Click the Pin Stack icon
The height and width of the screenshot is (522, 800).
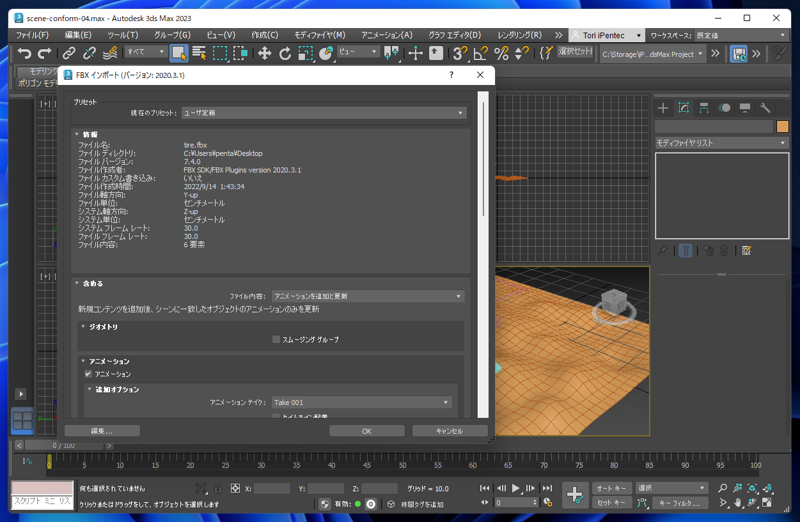(662, 251)
